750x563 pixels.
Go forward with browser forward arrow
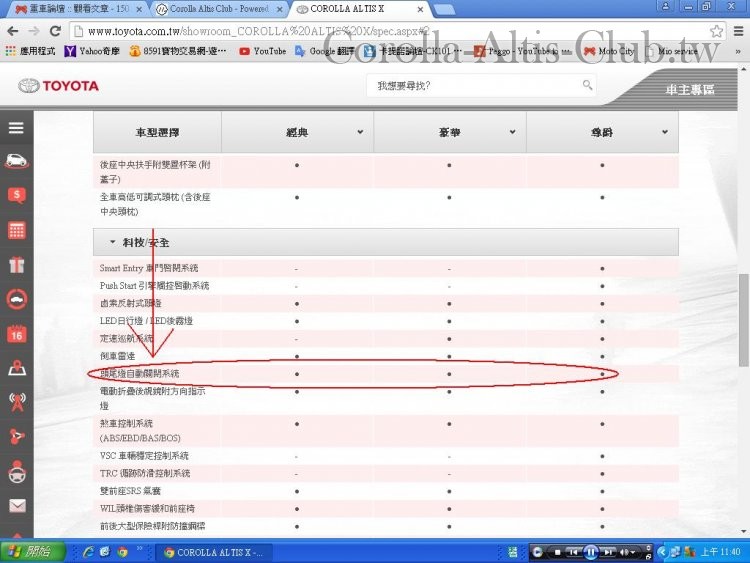(x=34, y=31)
